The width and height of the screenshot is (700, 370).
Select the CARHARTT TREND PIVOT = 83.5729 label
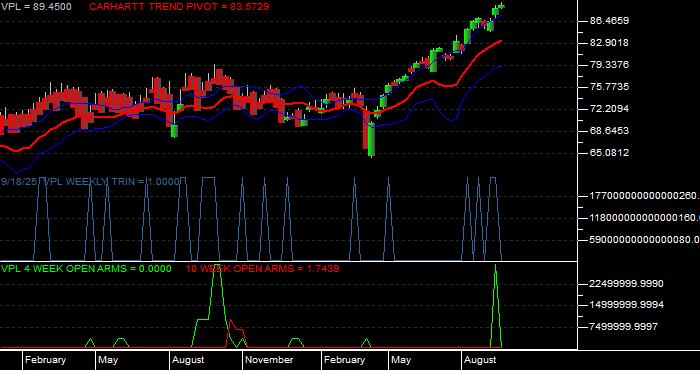pos(179,7)
